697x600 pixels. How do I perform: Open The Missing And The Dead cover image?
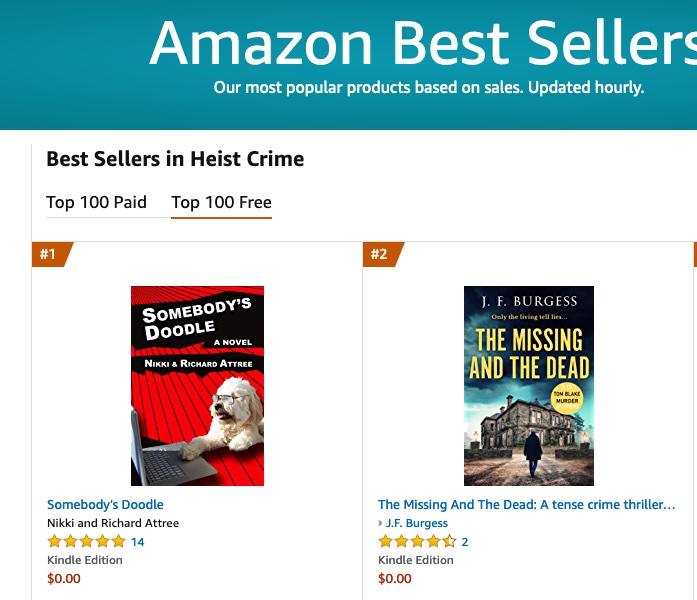[528, 386]
